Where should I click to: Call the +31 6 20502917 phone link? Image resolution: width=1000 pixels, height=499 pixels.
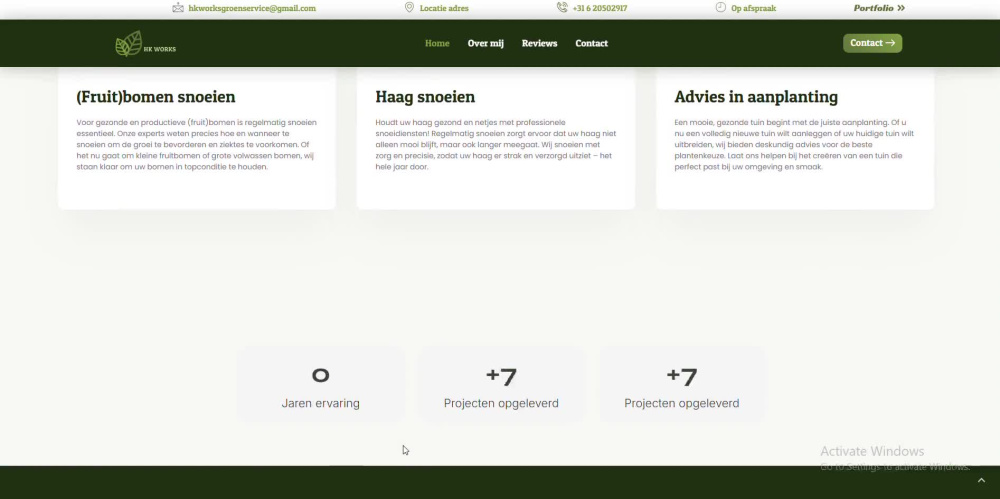point(599,8)
